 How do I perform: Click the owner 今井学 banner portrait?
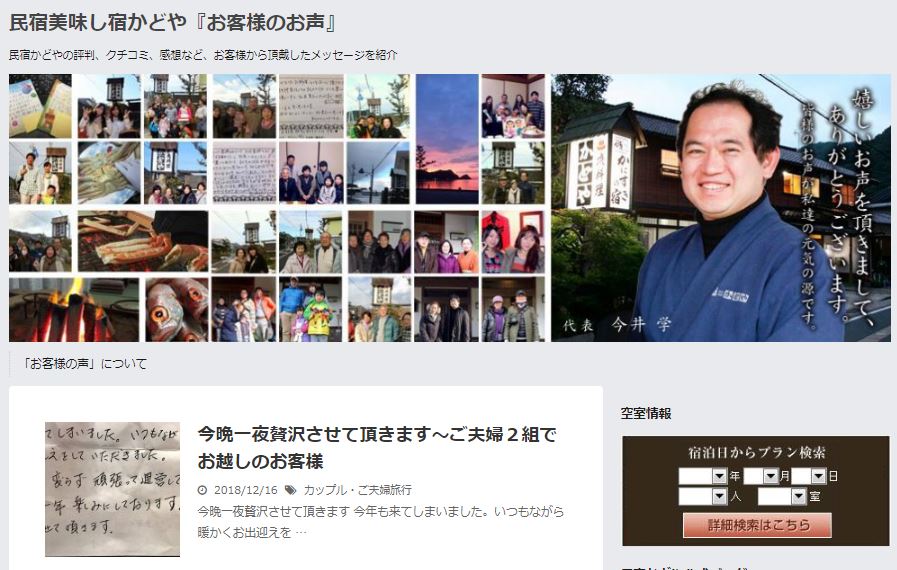(721, 208)
